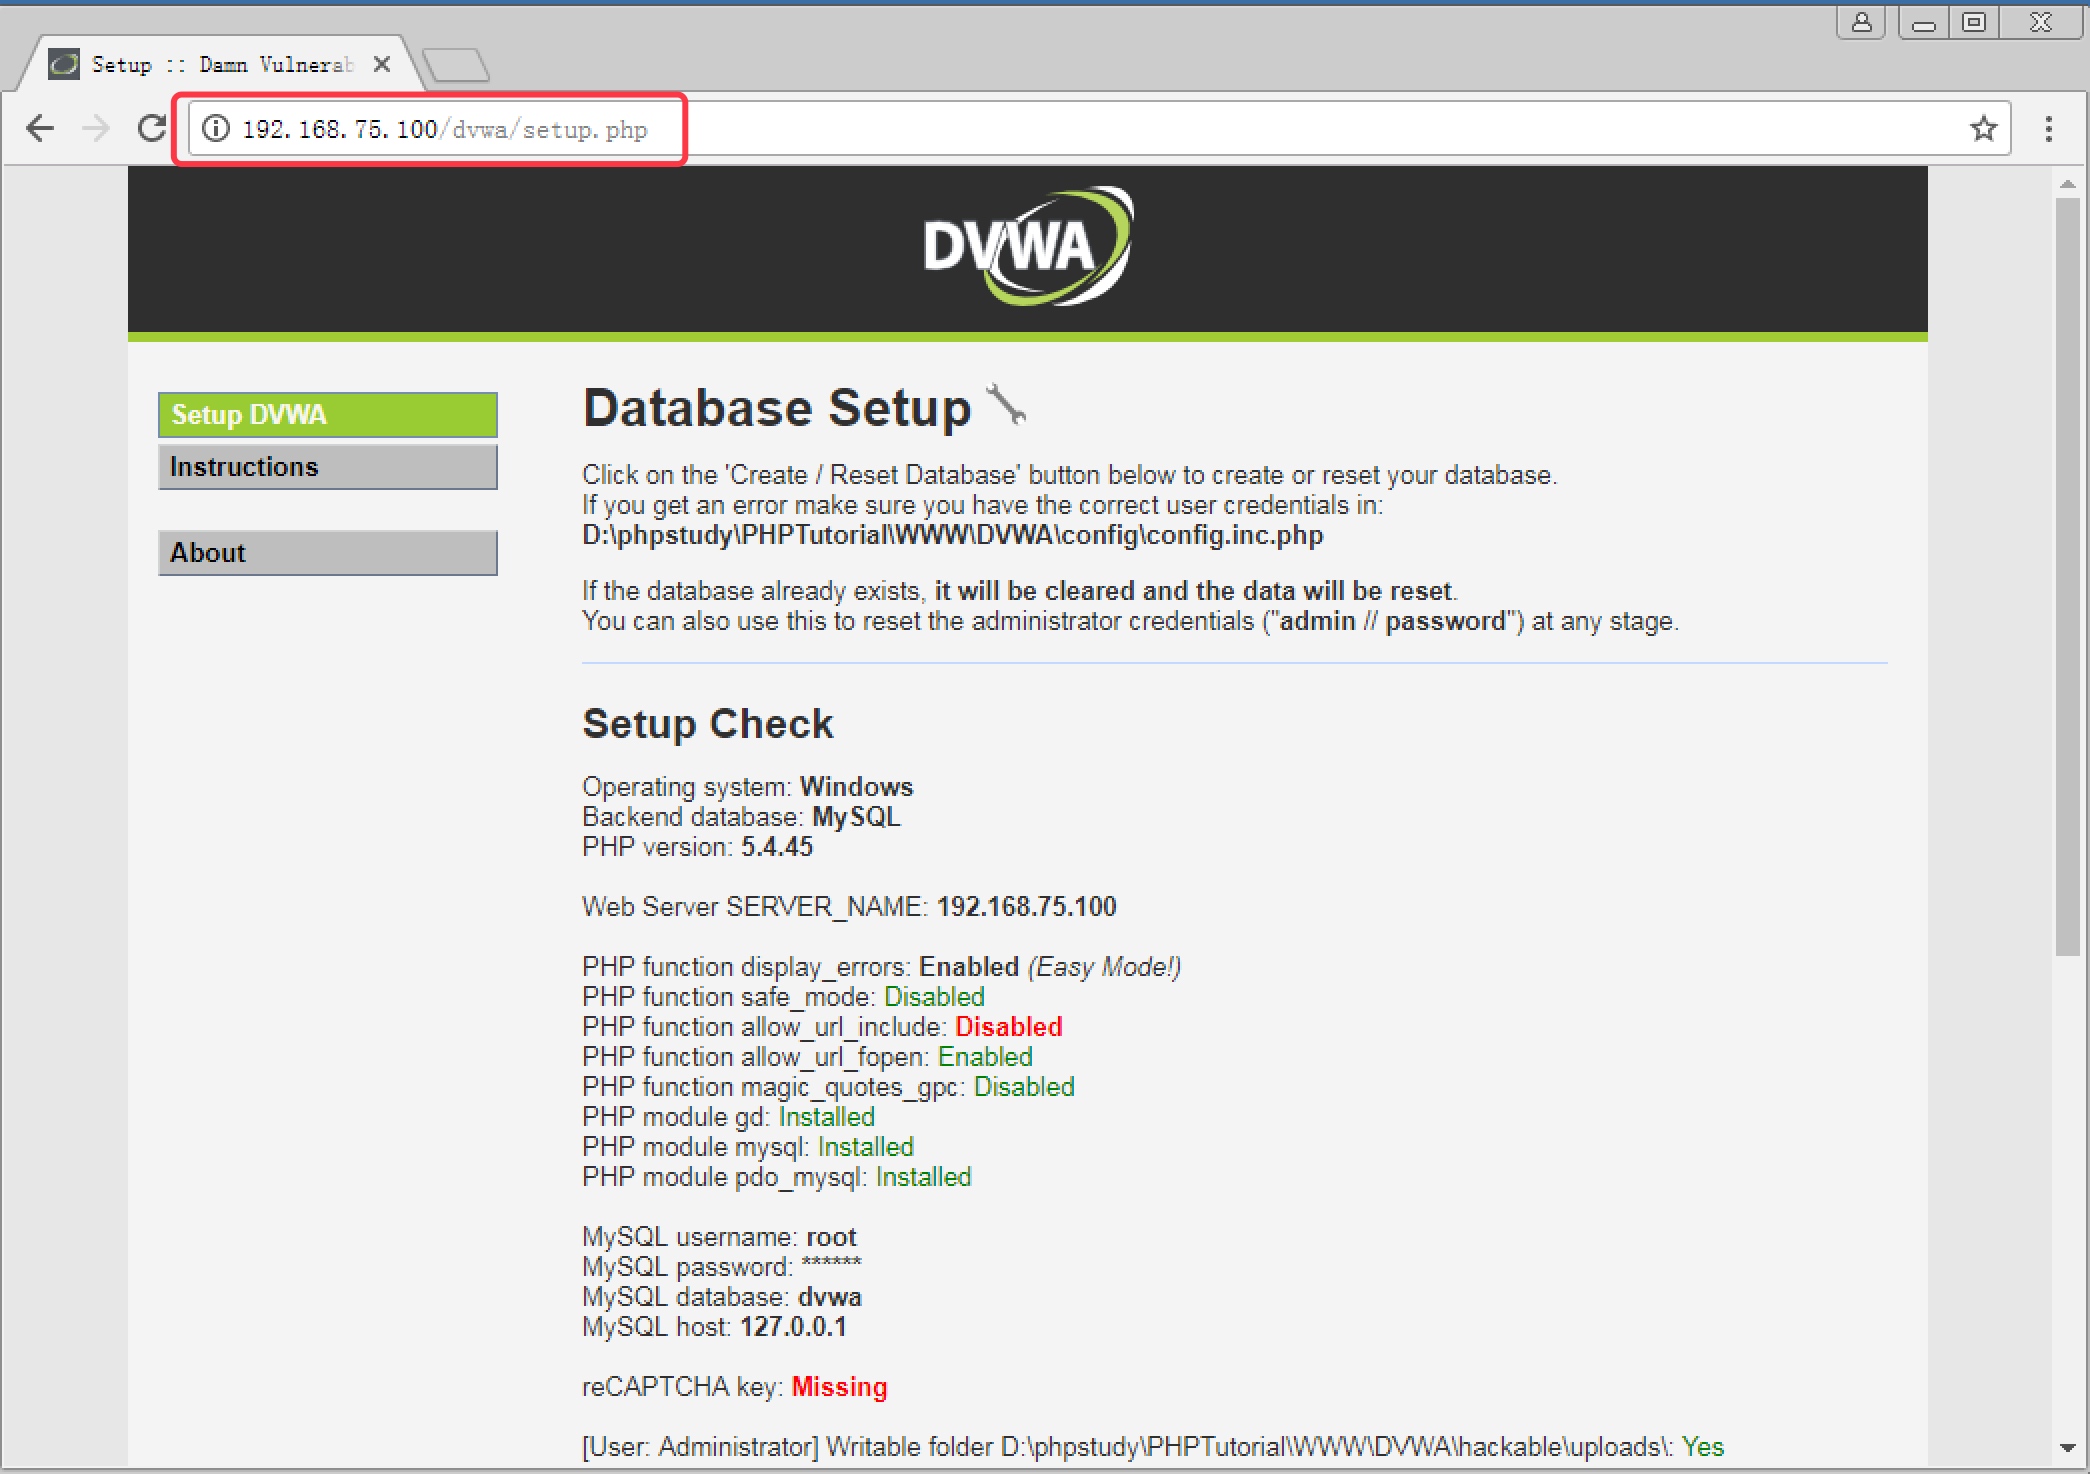This screenshot has width=2090, height=1474.
Task: Click the vertical scrollbar thumb
Action: [2067, 575]
